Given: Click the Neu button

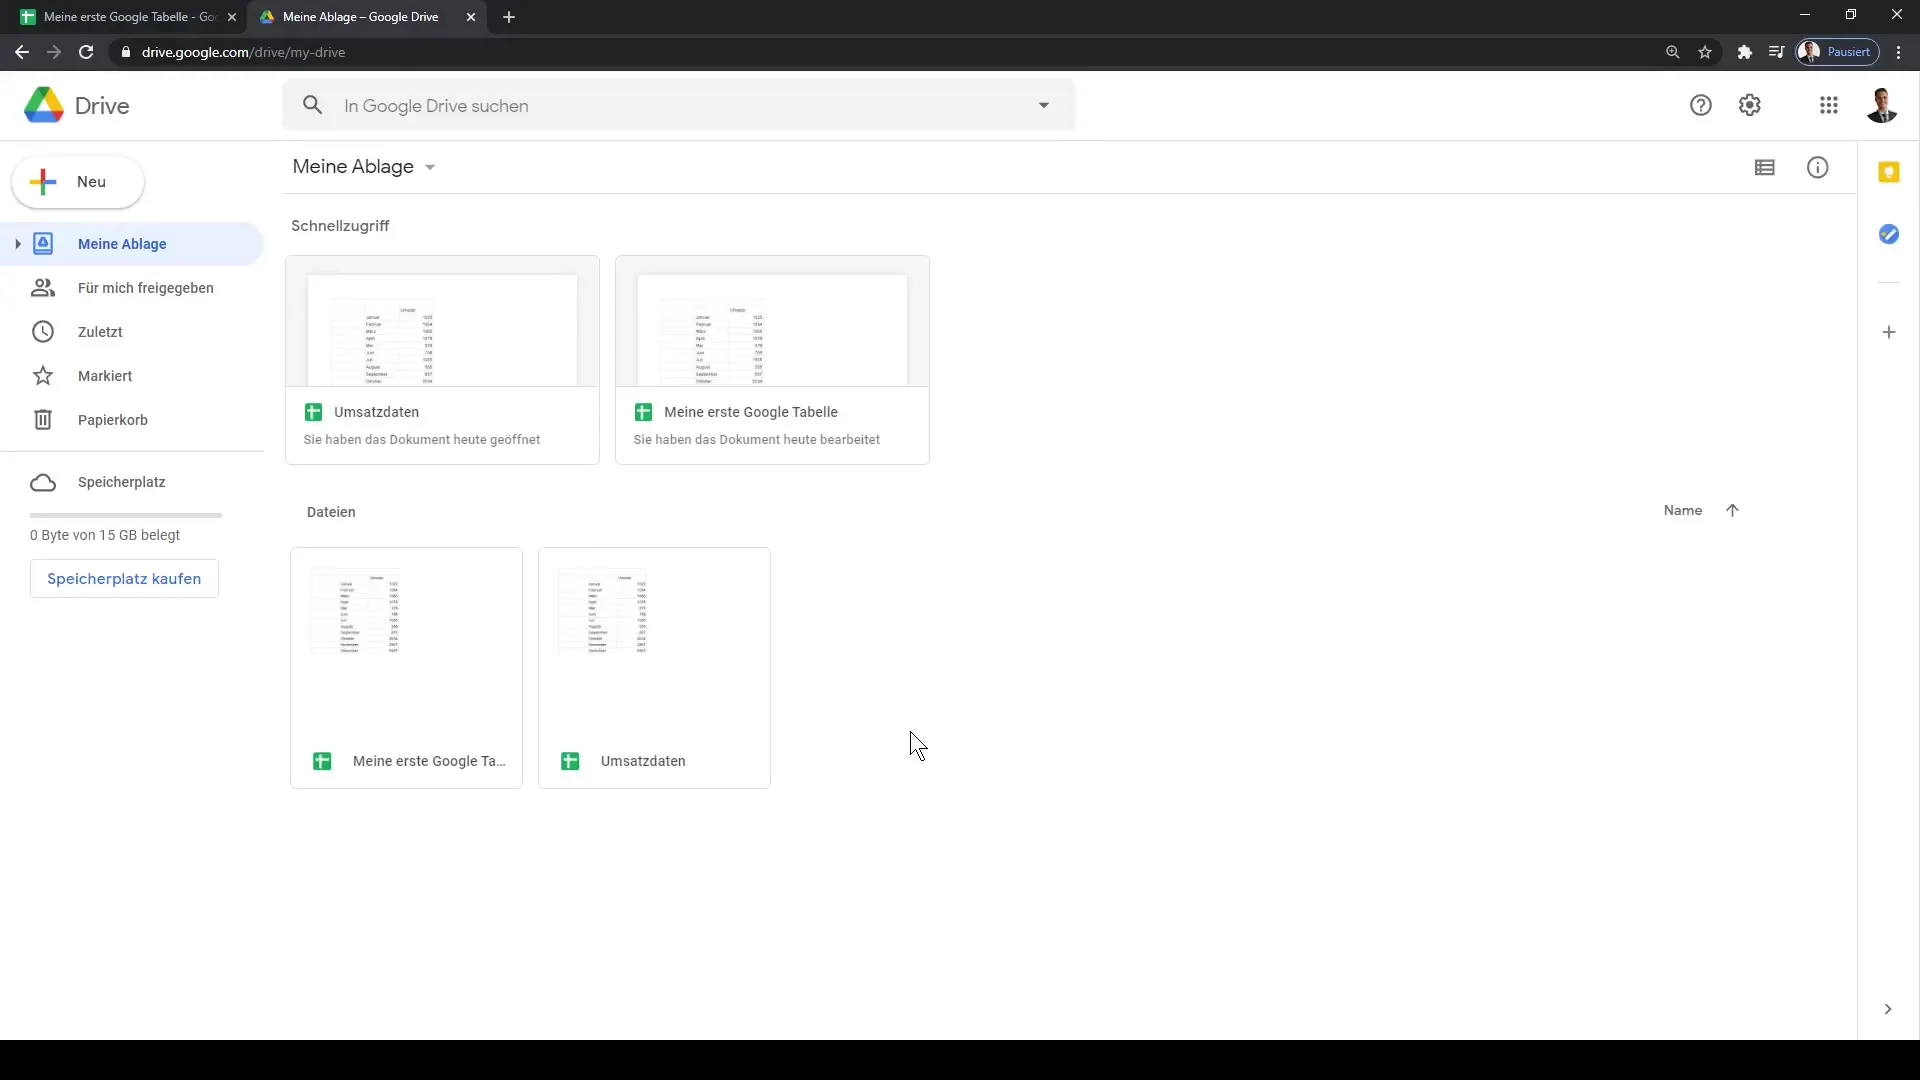Looking at the screenshot, I should [x=78, y=182].
